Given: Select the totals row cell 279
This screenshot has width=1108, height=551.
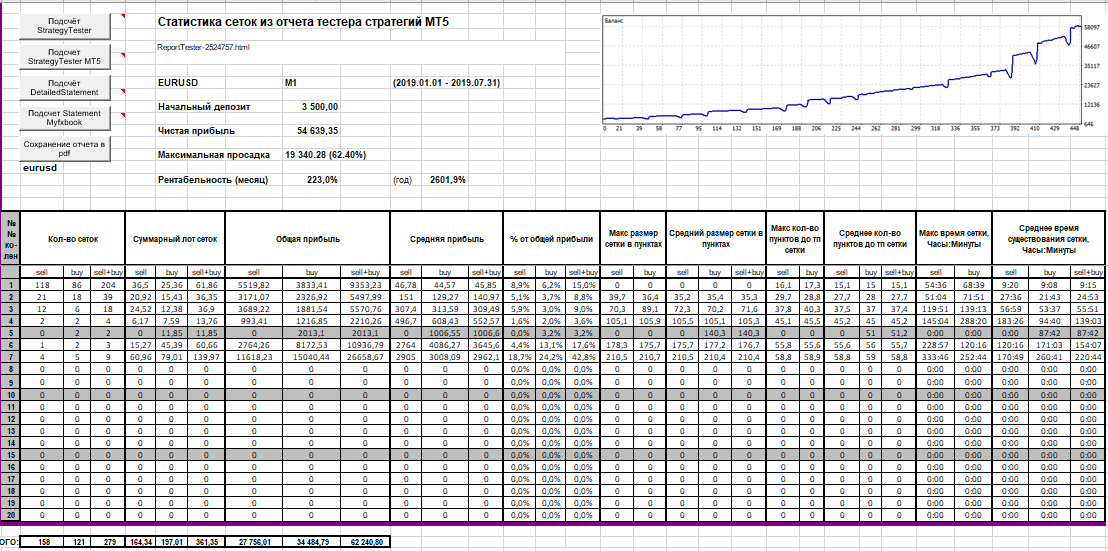Looking at the screenshot, I should (x=109, y=542).
